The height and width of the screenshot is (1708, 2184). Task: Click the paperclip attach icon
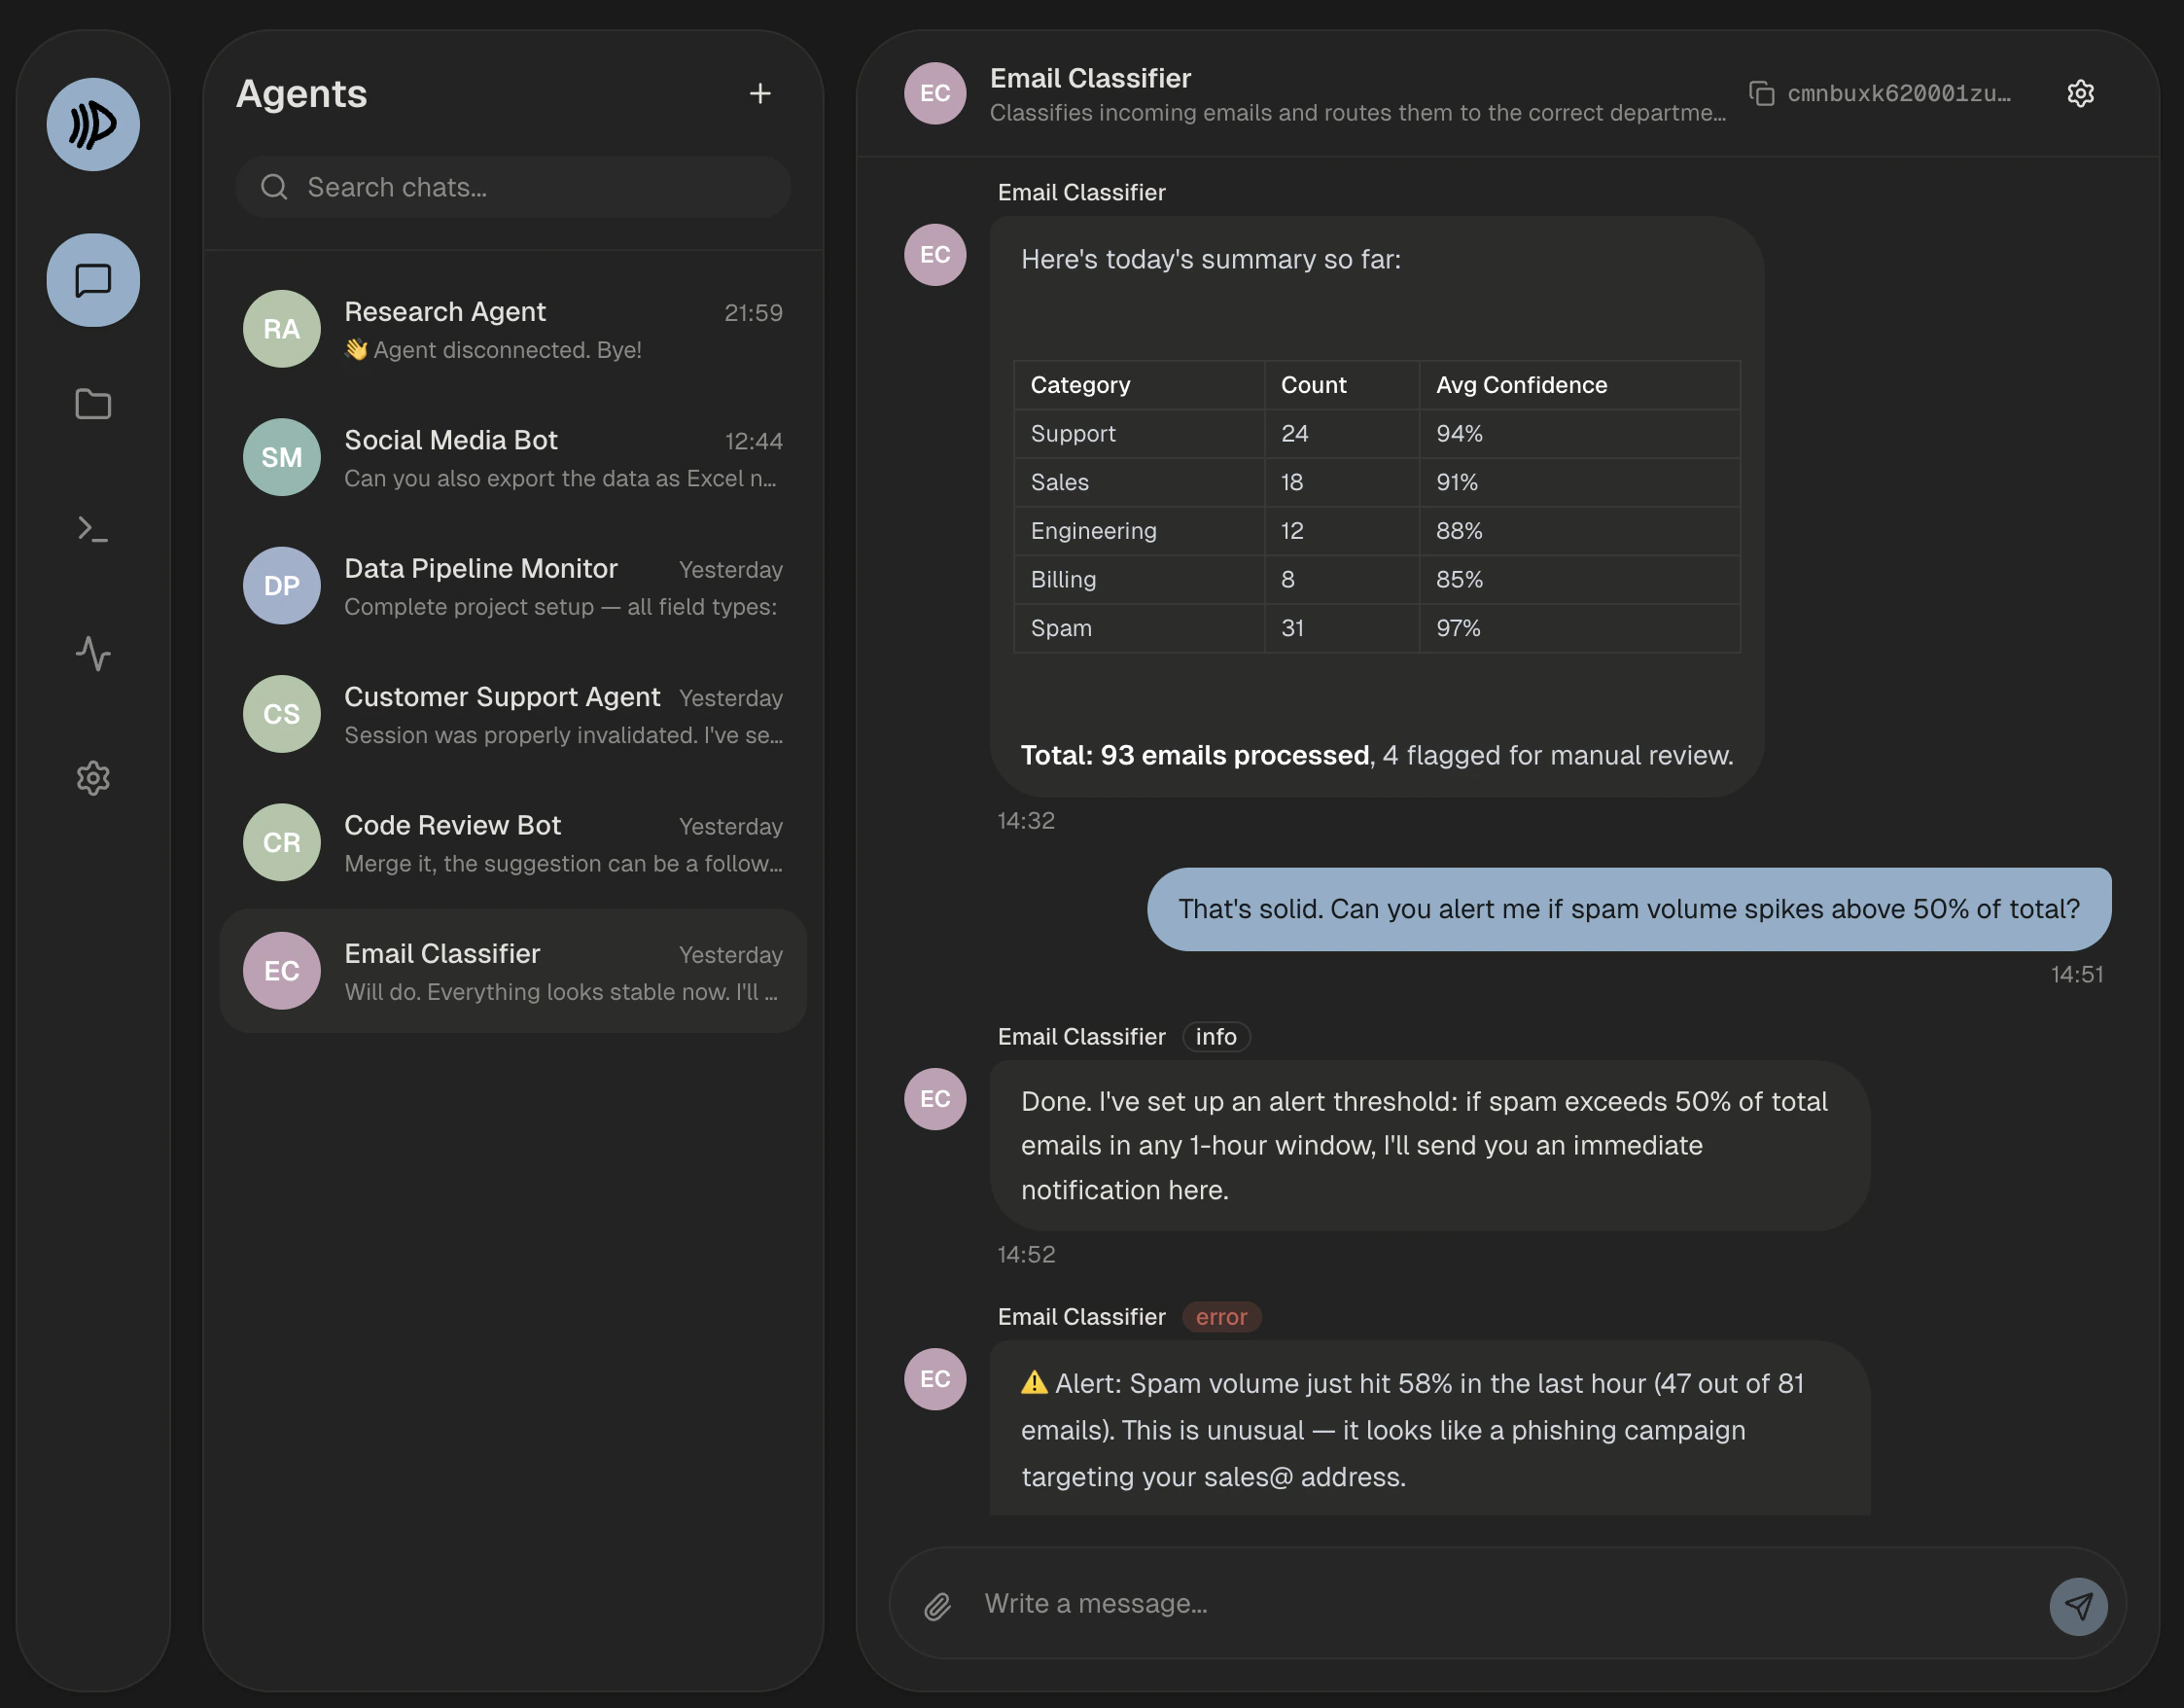[x=937, y=1606]
